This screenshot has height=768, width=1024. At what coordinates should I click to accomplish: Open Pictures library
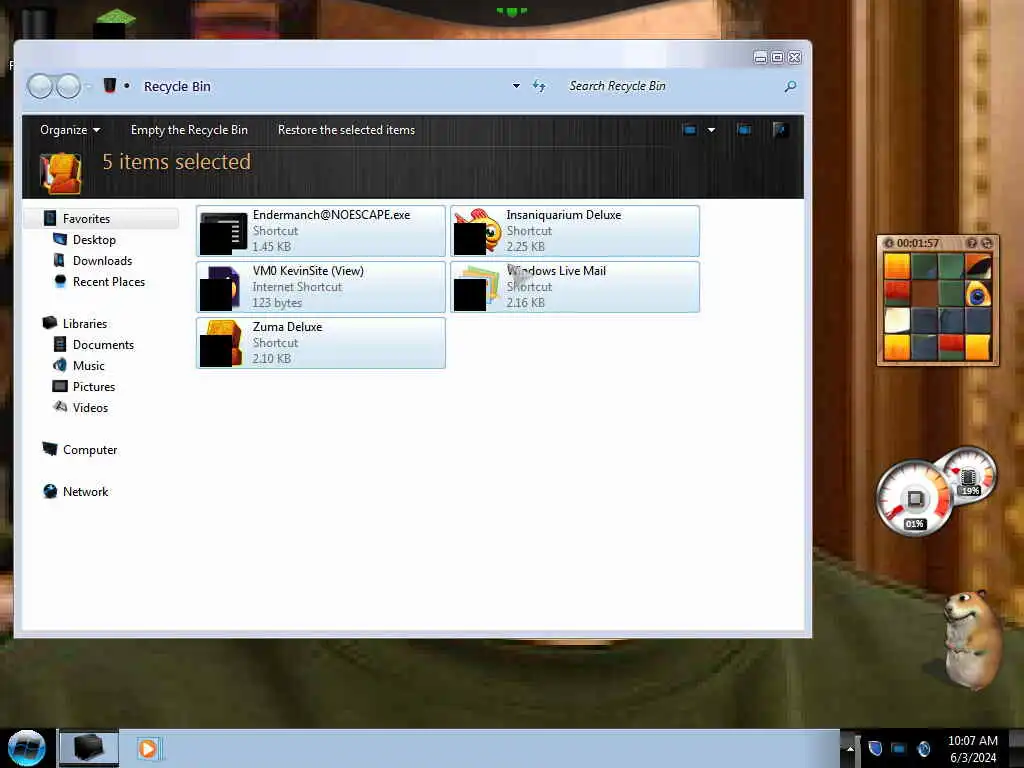tap(94, 387)
